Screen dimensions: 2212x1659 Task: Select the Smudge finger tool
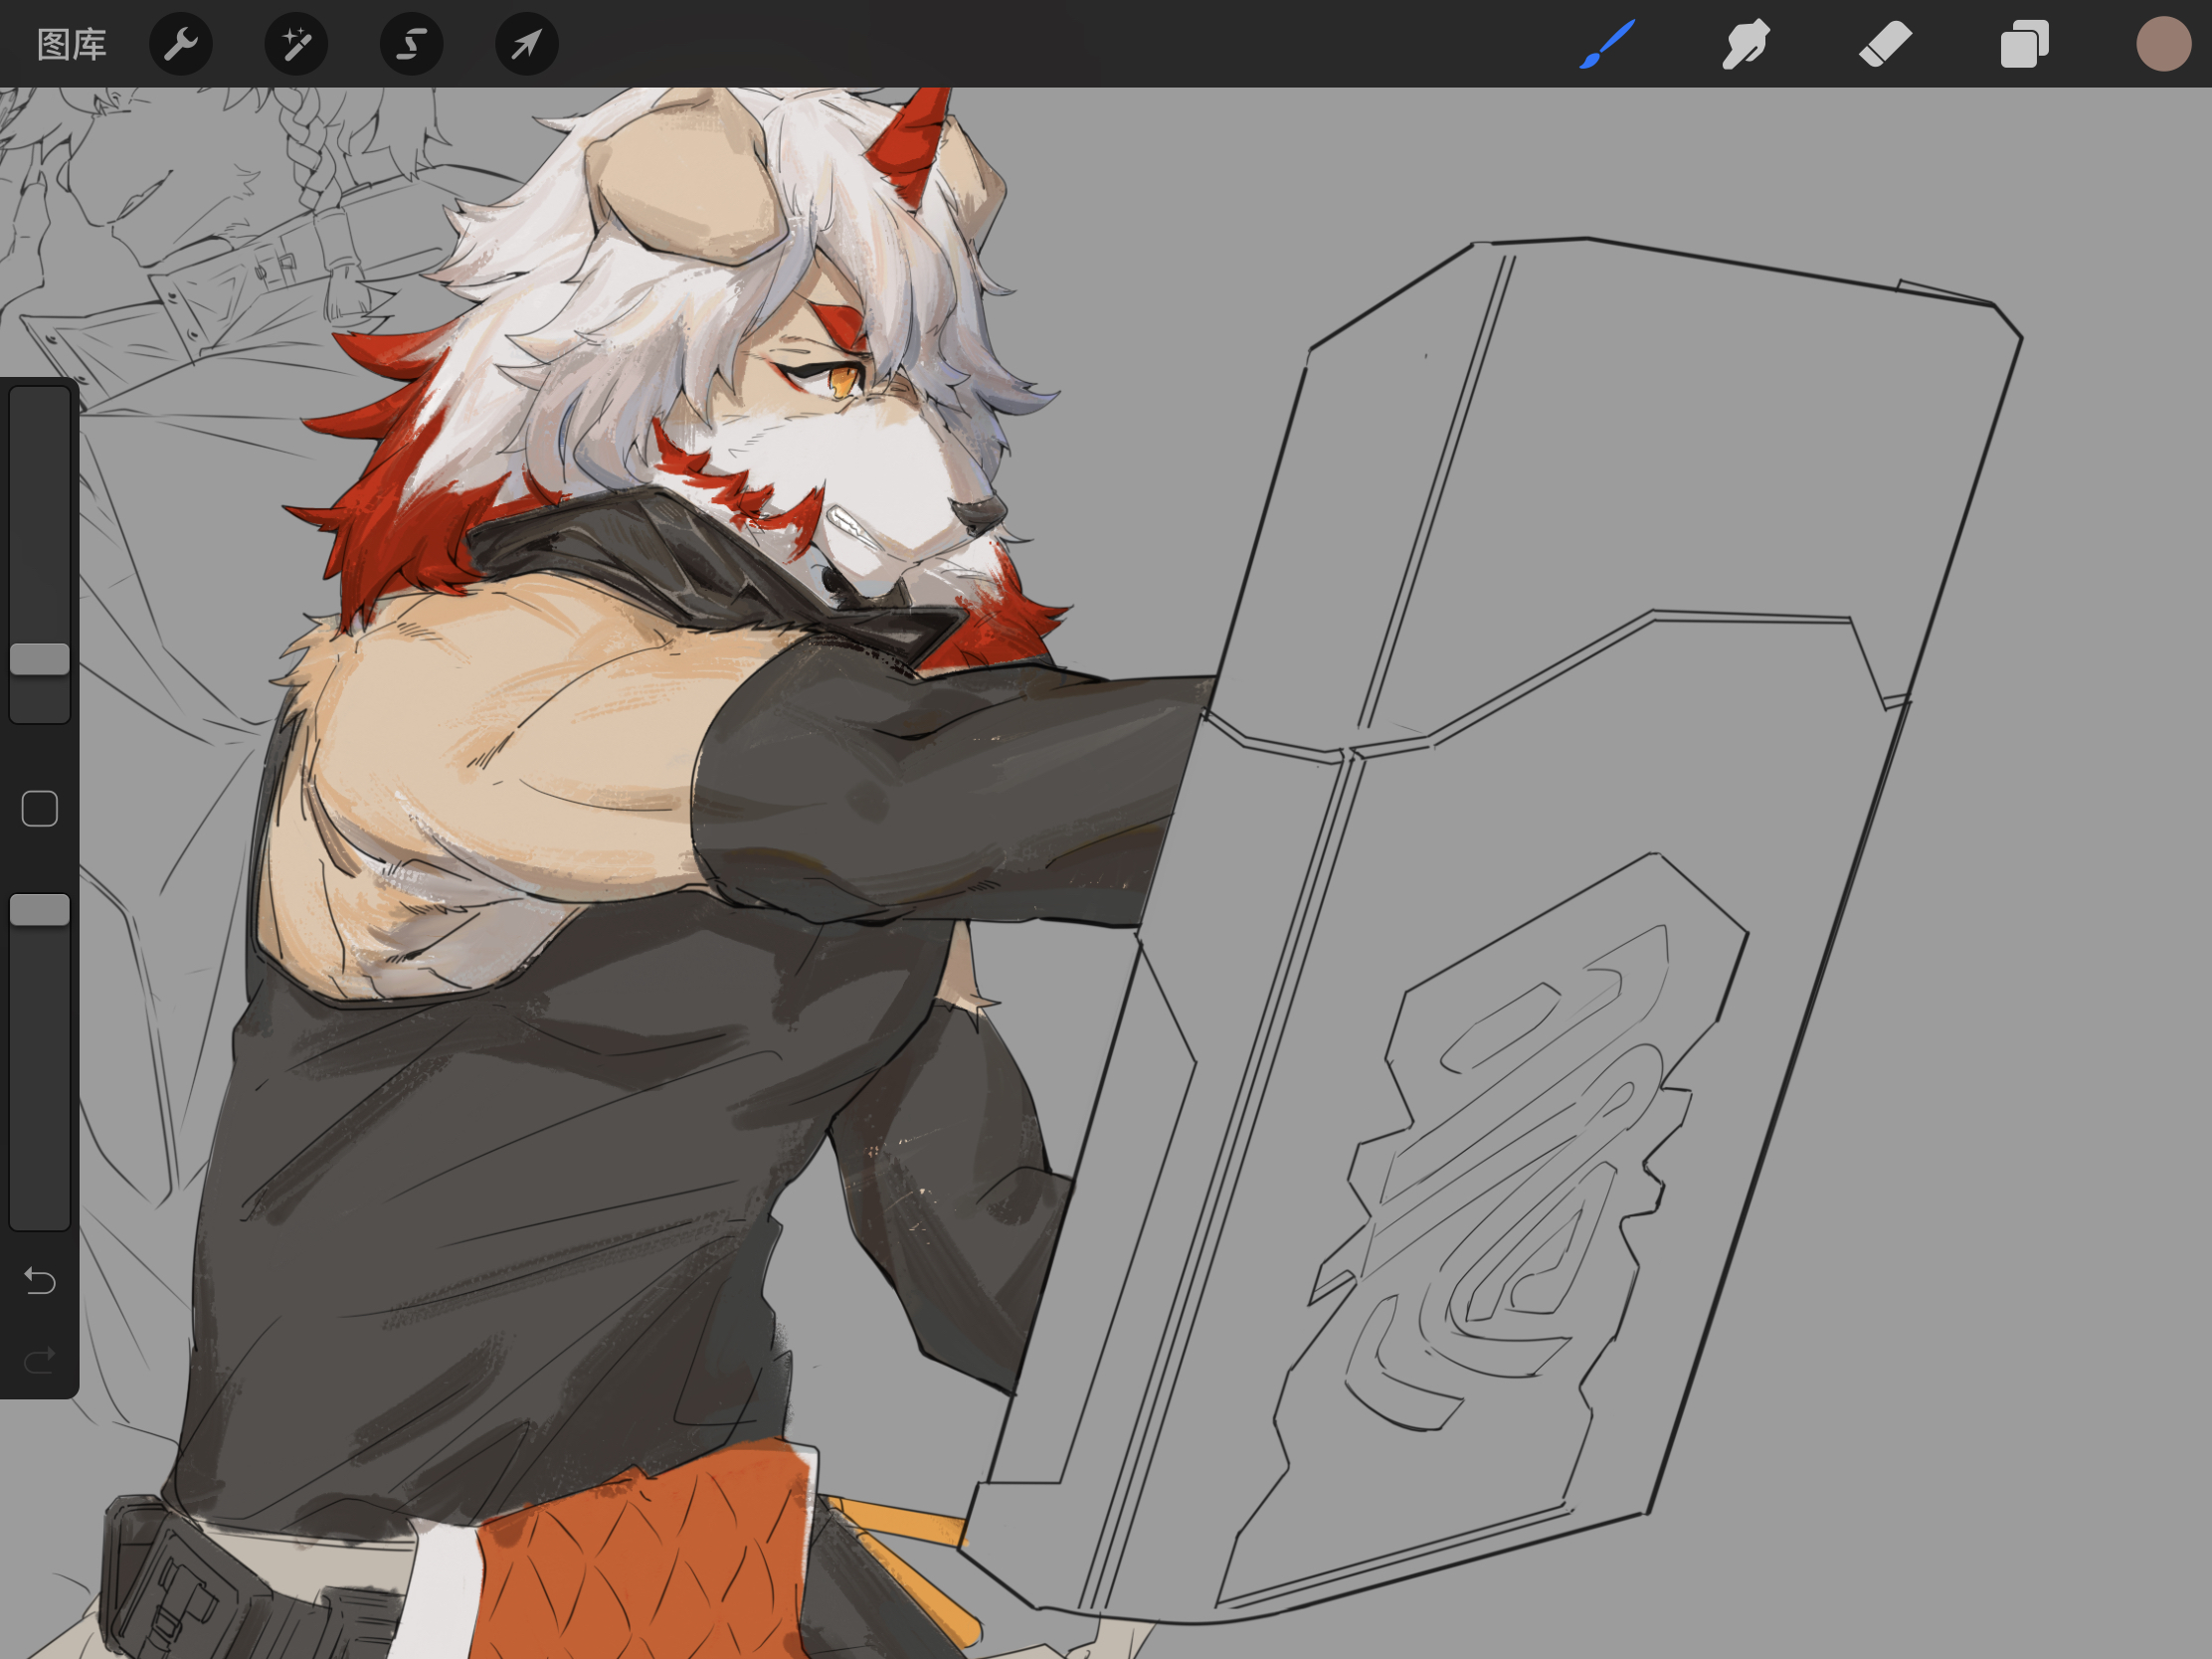[x=1746, y=44]
